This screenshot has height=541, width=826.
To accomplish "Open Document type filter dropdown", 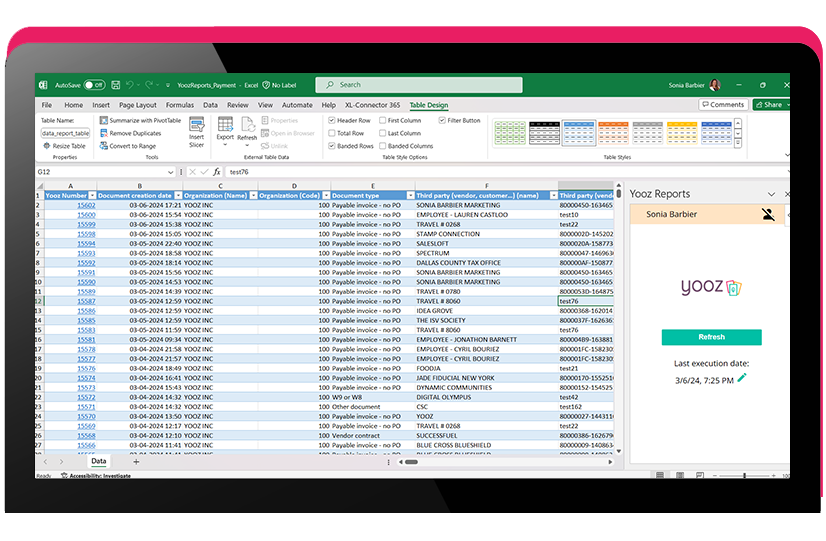I will pyautogui.click(x=410, y=195).
